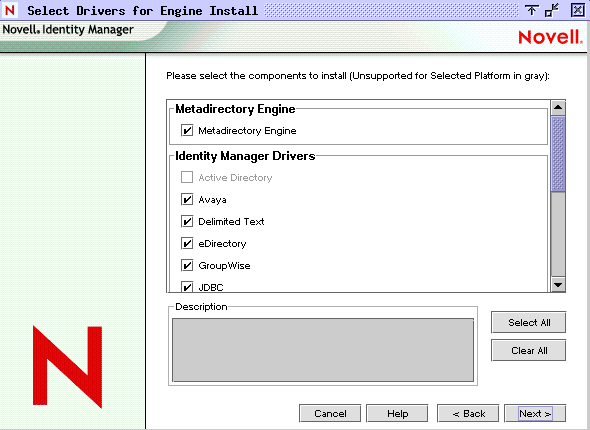Image resolution: width=590 pixels, height=430 pixels.
Task: Uncheck the GroupWise driver checkbox
Action: click(187, 266)
